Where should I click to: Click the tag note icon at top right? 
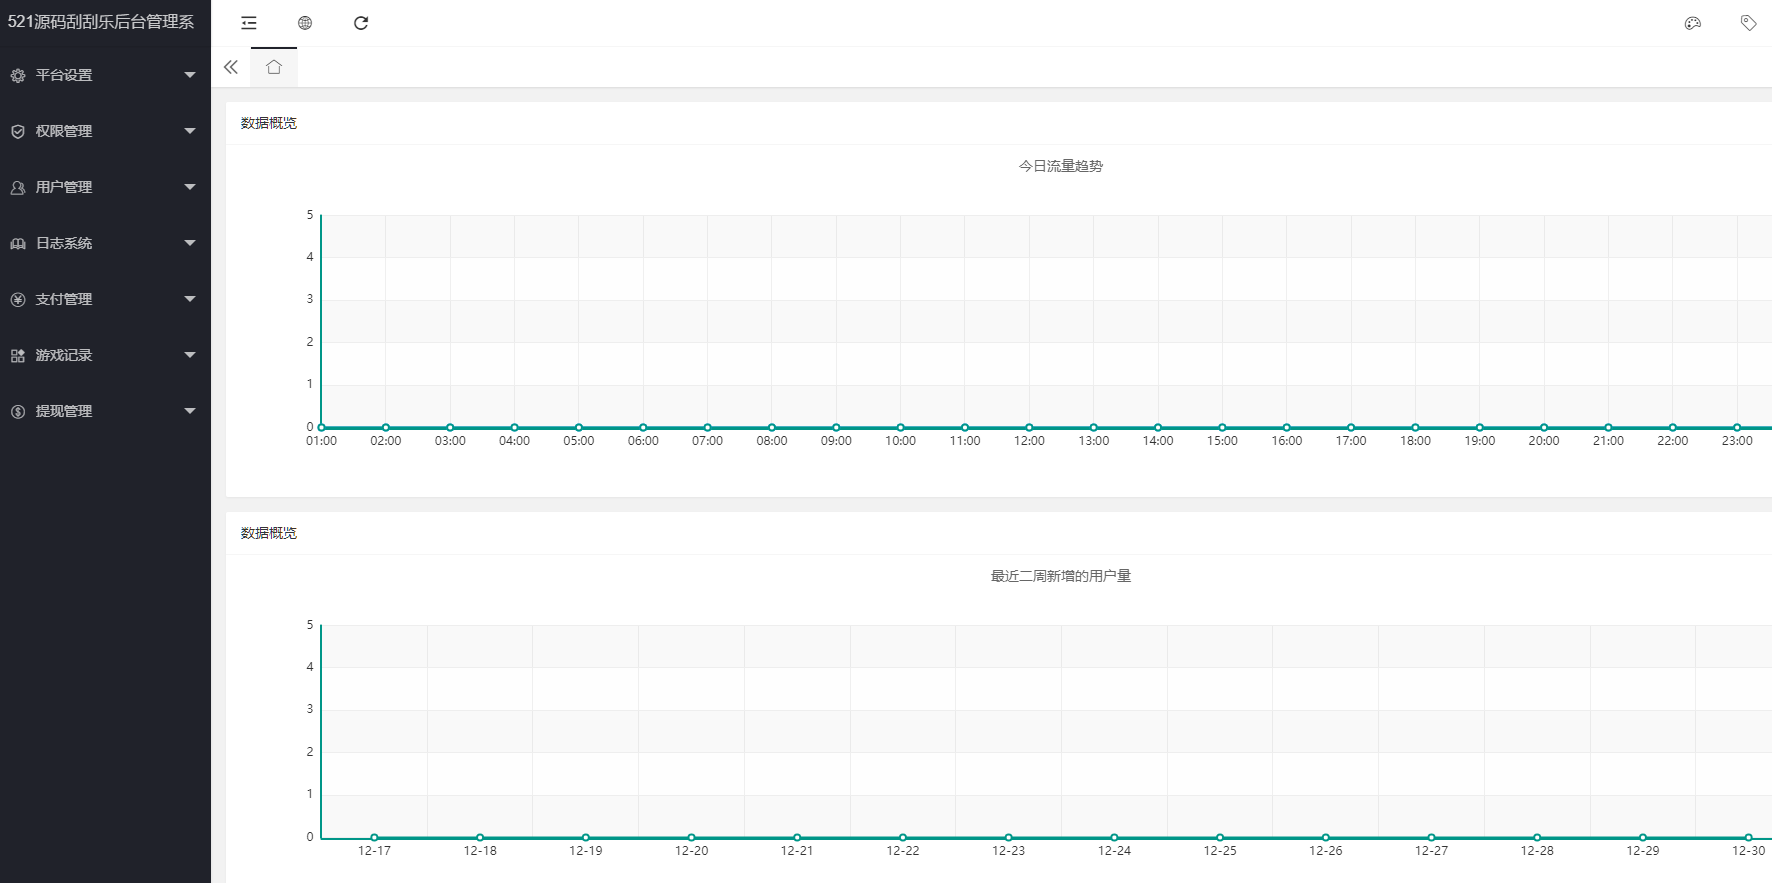click(1748, 23)
